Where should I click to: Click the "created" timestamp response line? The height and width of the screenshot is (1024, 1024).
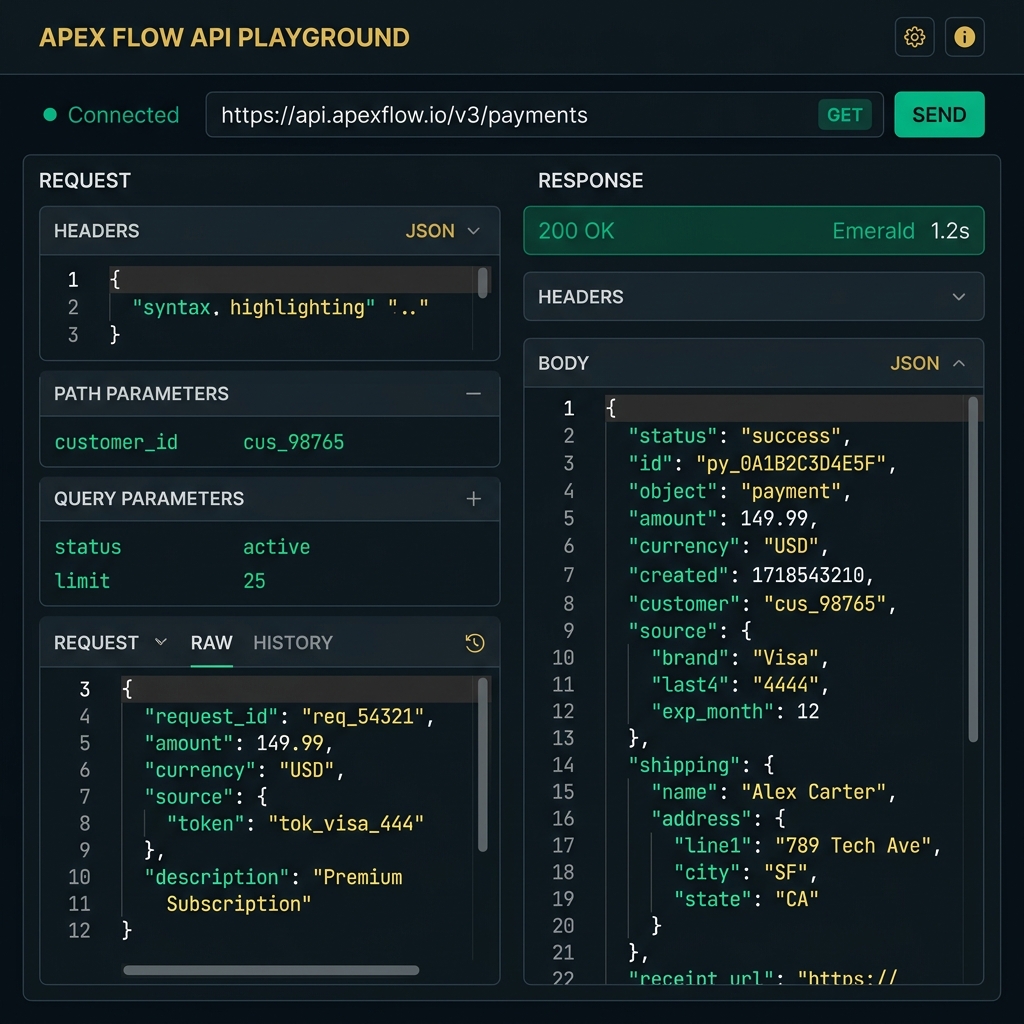[751, 575]
